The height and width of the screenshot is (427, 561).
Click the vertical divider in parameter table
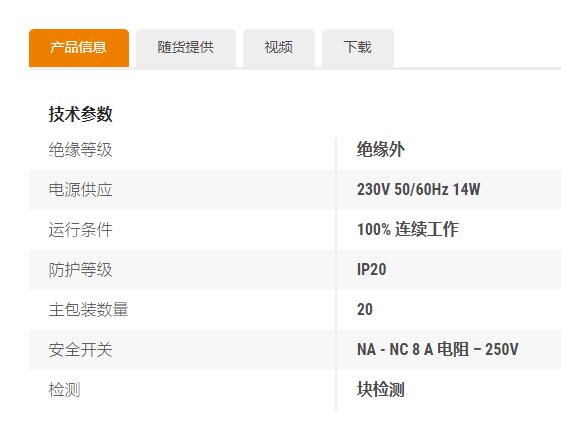click(x=336, y=274)
